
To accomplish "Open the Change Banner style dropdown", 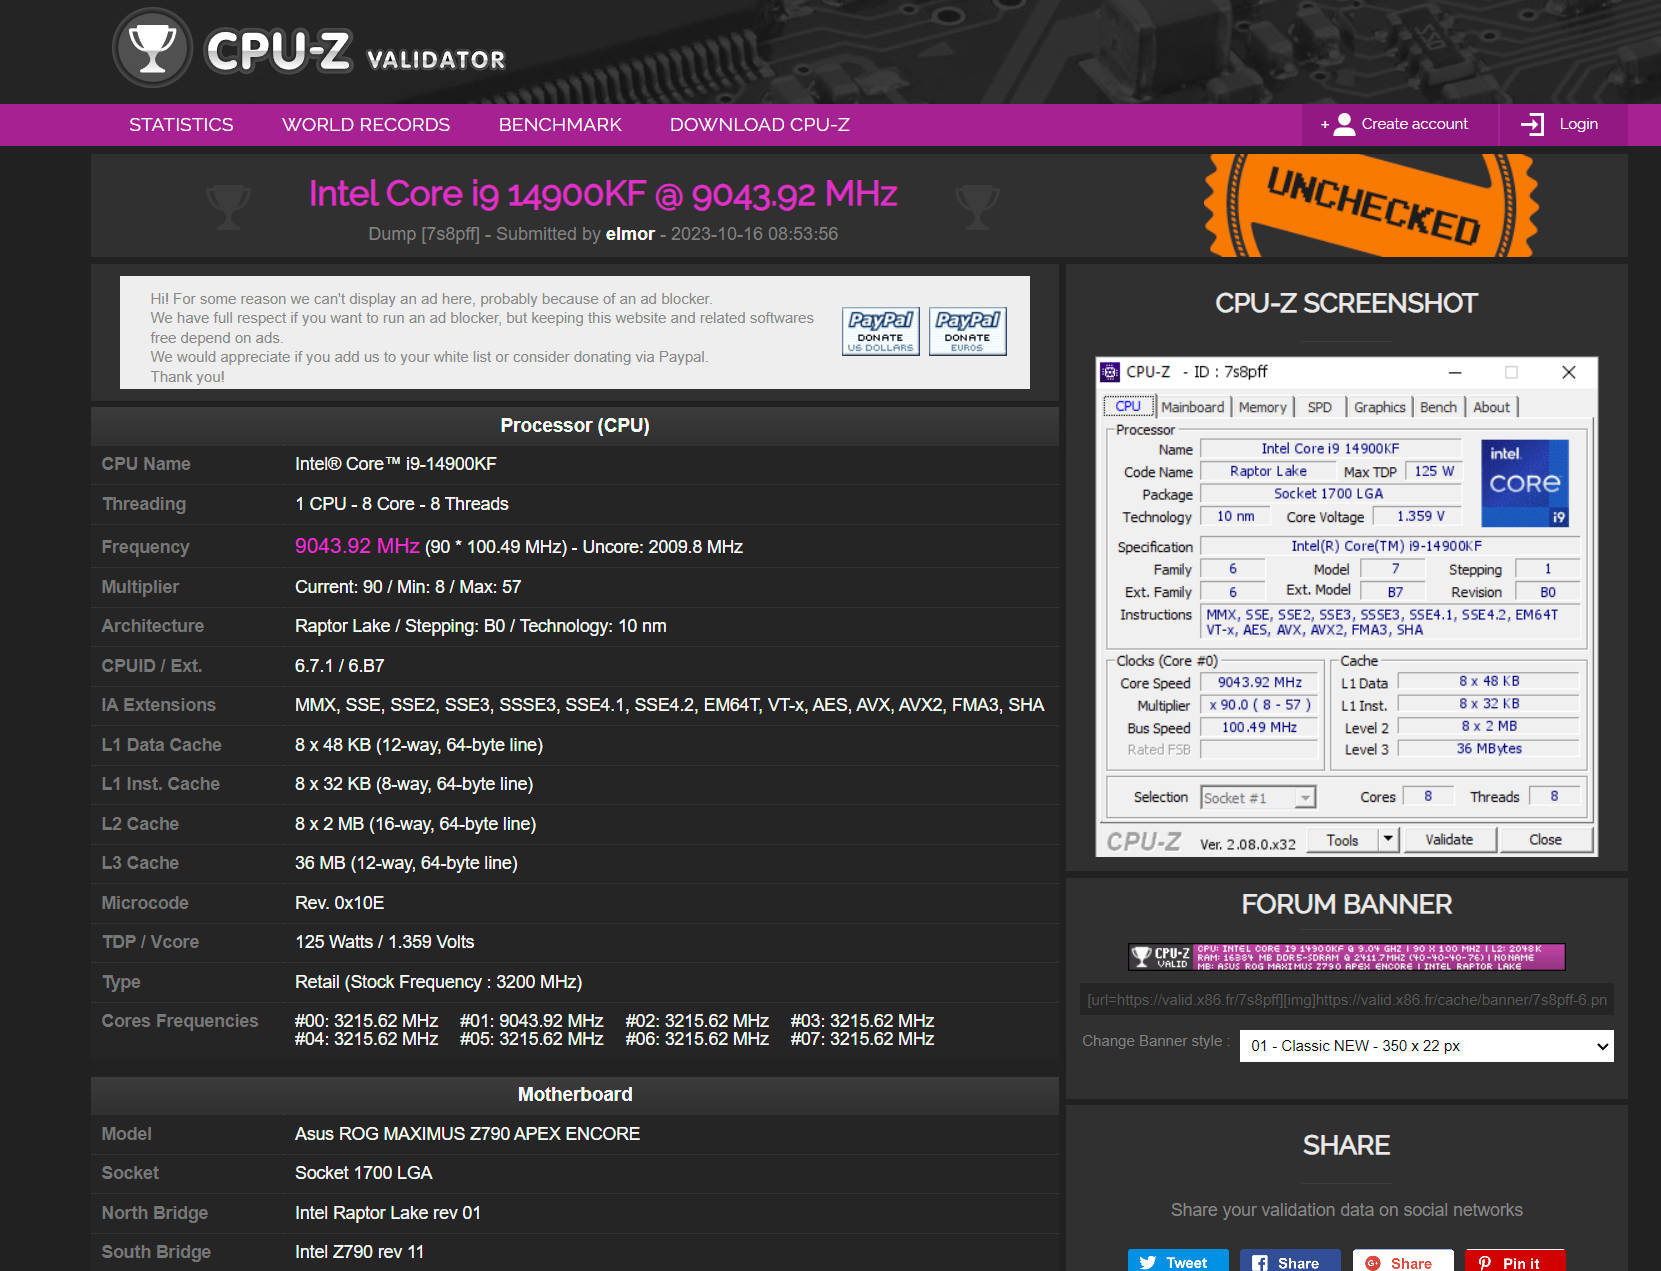I will 1426,1046.
